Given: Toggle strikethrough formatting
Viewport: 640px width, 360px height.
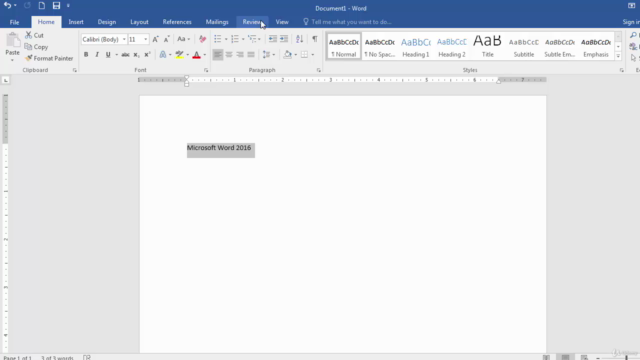Looking at the screenshot, I should (x=125, y=54).
